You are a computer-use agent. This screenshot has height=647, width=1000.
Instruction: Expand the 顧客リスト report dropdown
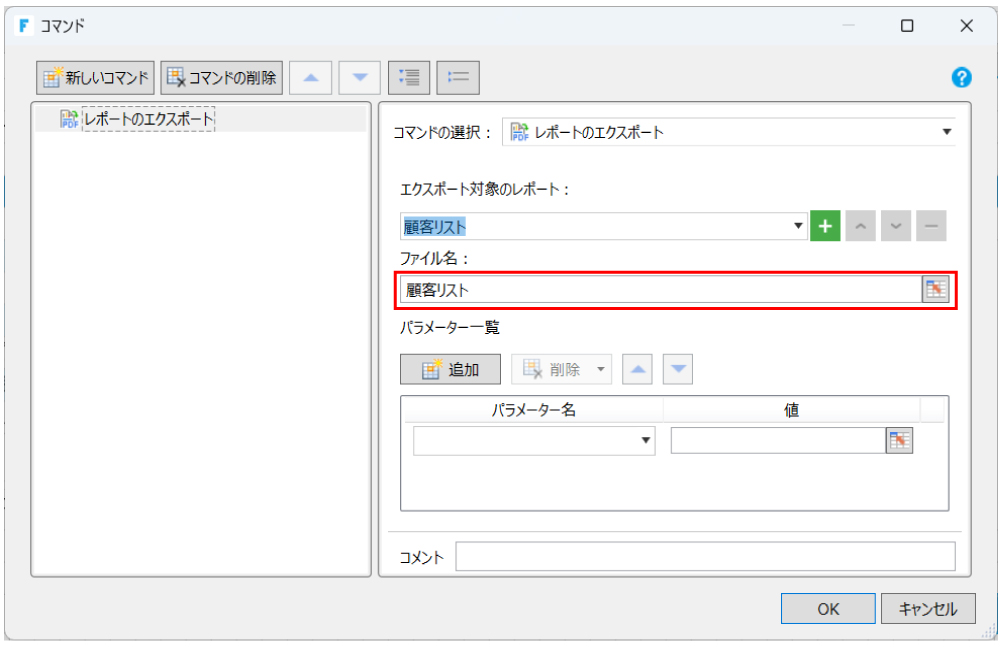coord(798,226)
